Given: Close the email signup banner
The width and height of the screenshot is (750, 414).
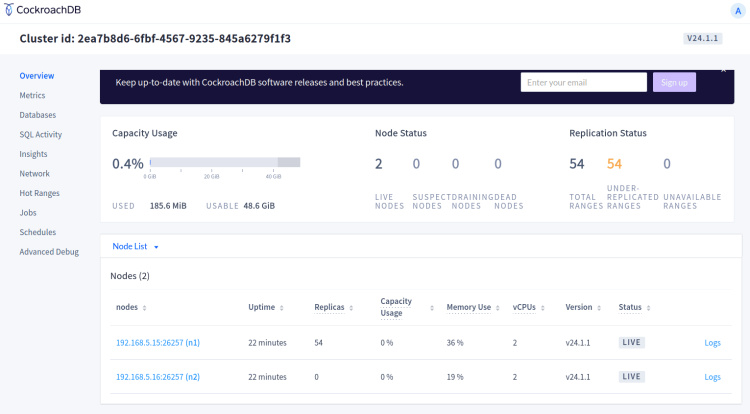Looking at the screenshot, I should [x=724, y=70].
